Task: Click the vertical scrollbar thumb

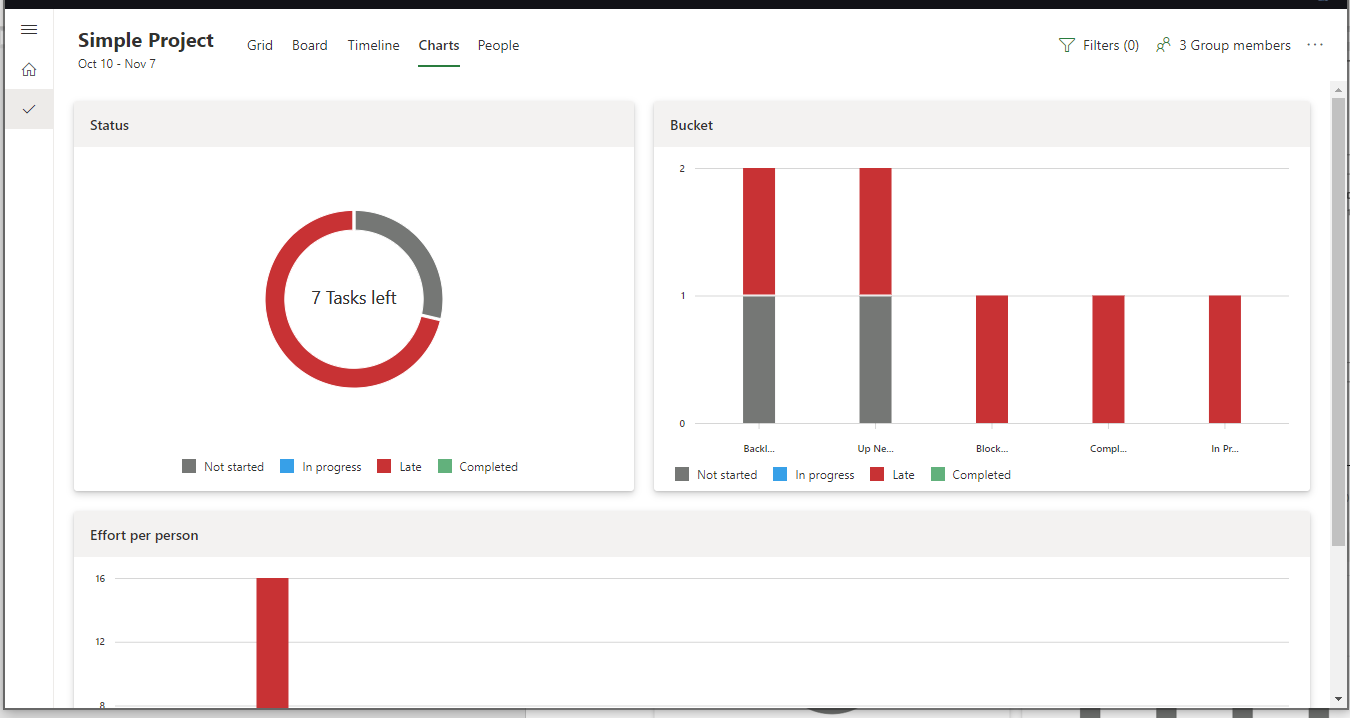Action: [1339, 322]
